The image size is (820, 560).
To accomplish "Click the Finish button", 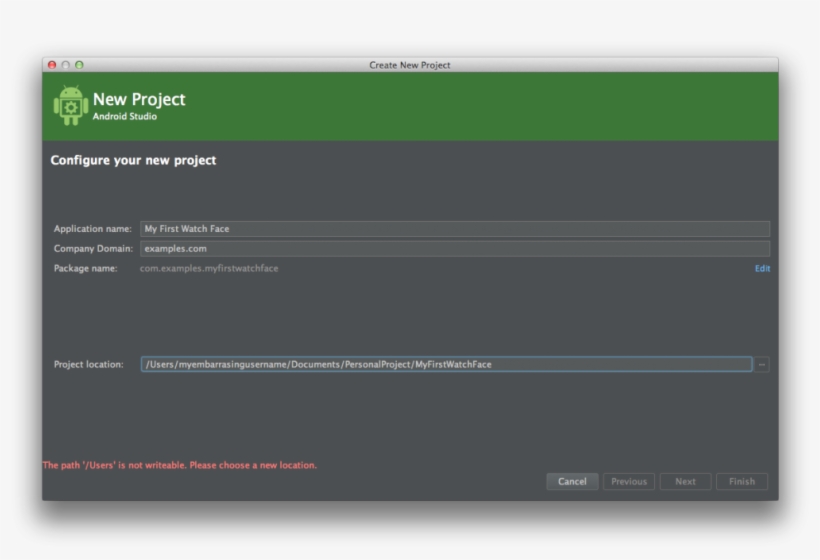I will click(742, 482).
